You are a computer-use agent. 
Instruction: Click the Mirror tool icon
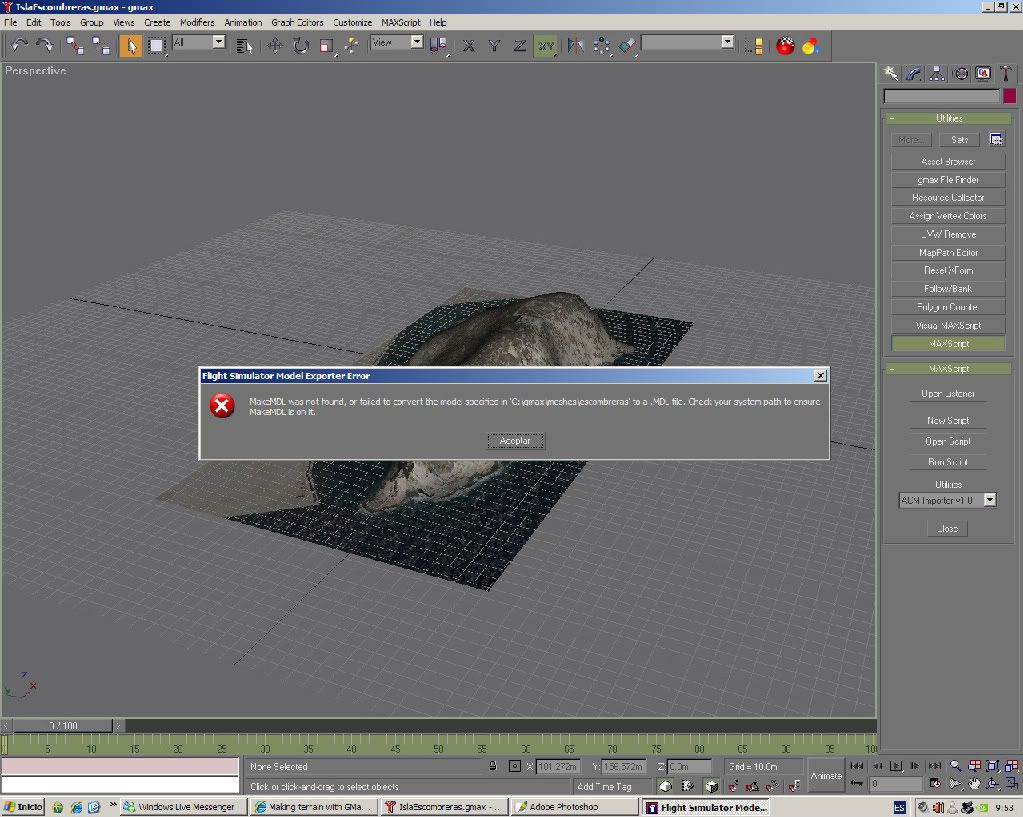[576, 45]
